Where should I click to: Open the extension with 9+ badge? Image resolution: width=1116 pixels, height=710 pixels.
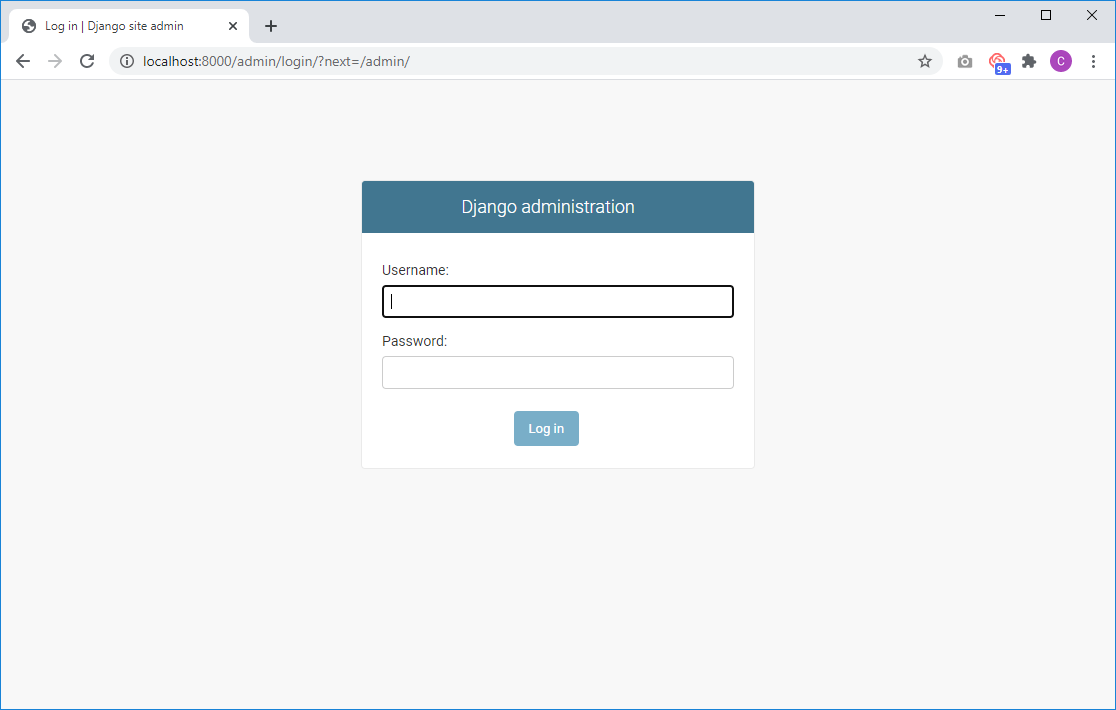coord(999,63)
